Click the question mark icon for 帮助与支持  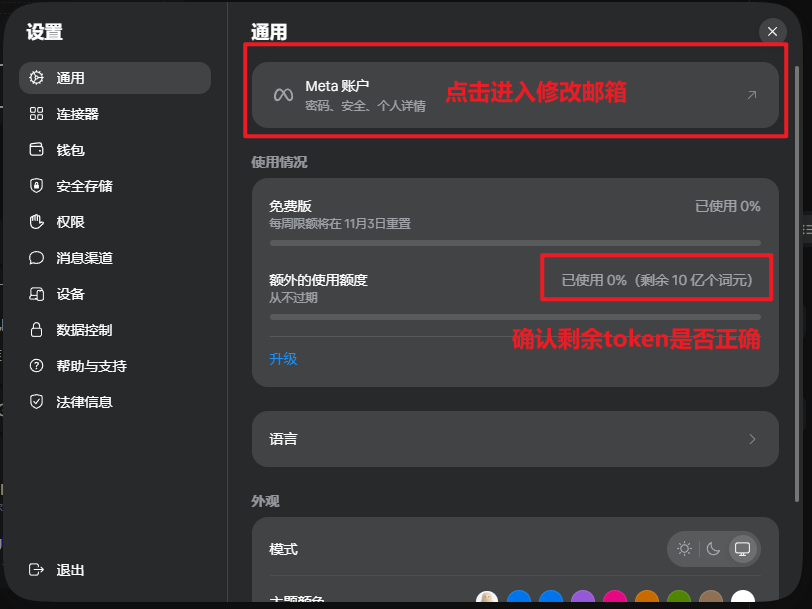[36, 366]
